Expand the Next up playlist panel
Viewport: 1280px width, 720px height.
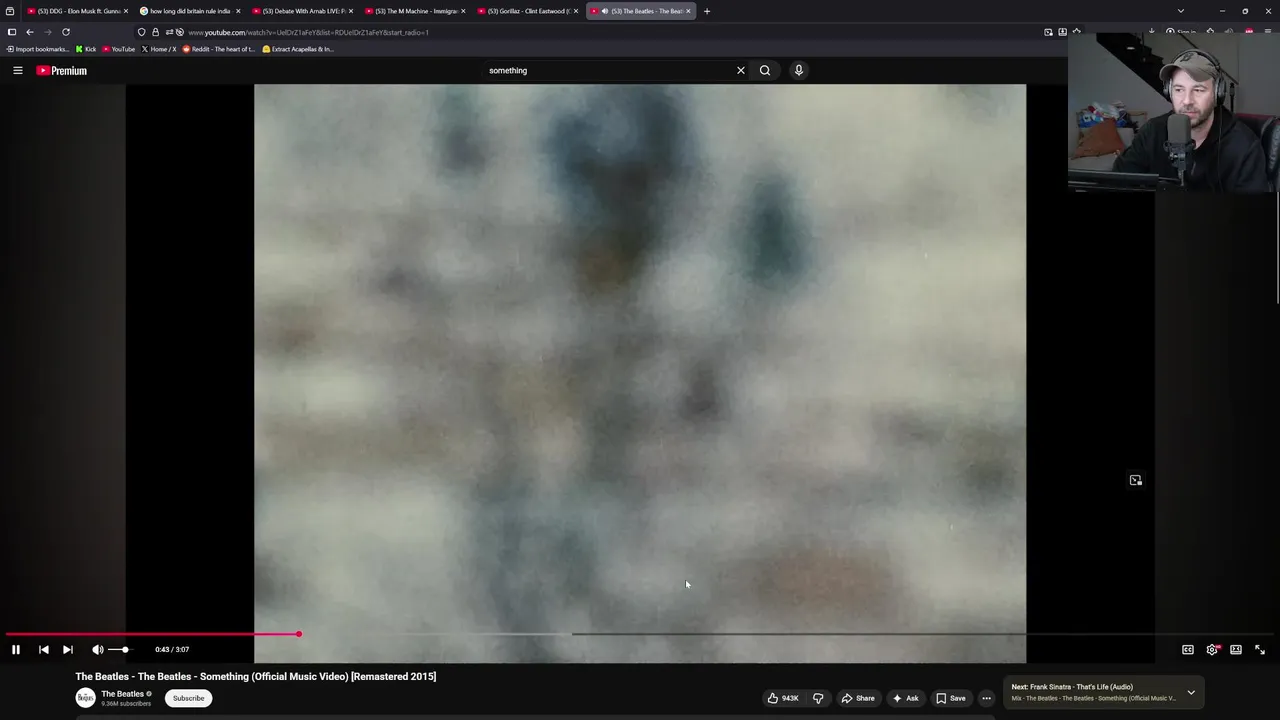[x=1191, y=692]
